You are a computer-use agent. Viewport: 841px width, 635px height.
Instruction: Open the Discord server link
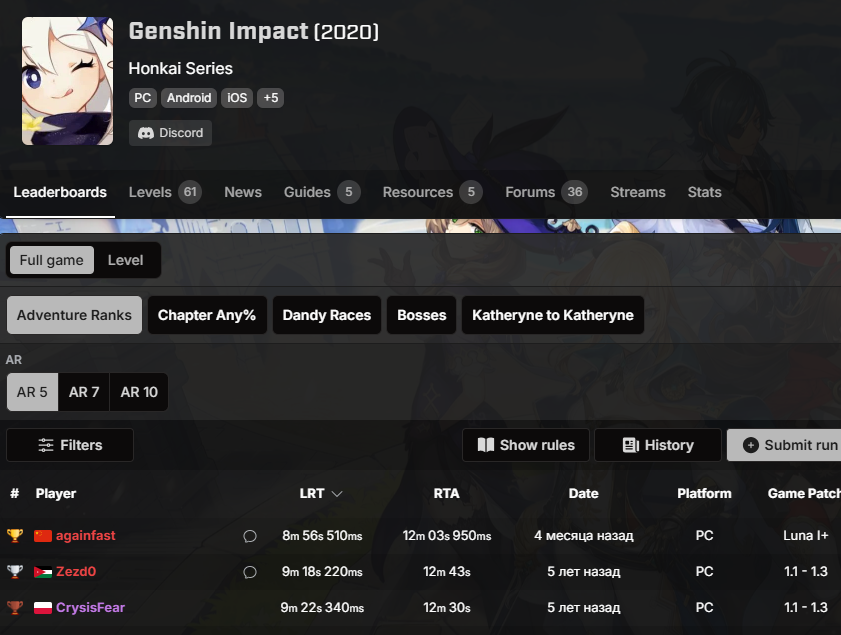click(170, 133)
